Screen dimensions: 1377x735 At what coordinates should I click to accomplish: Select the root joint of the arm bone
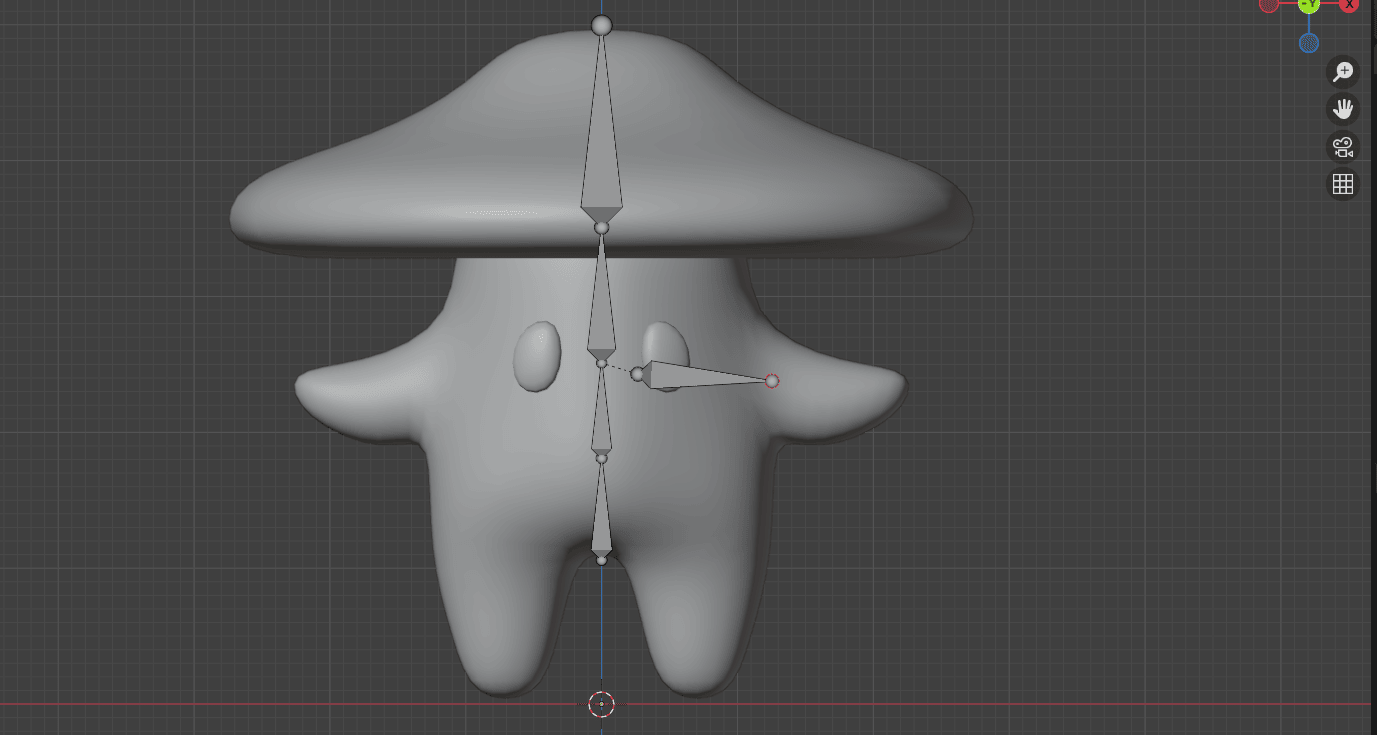(x=638, y=374)
